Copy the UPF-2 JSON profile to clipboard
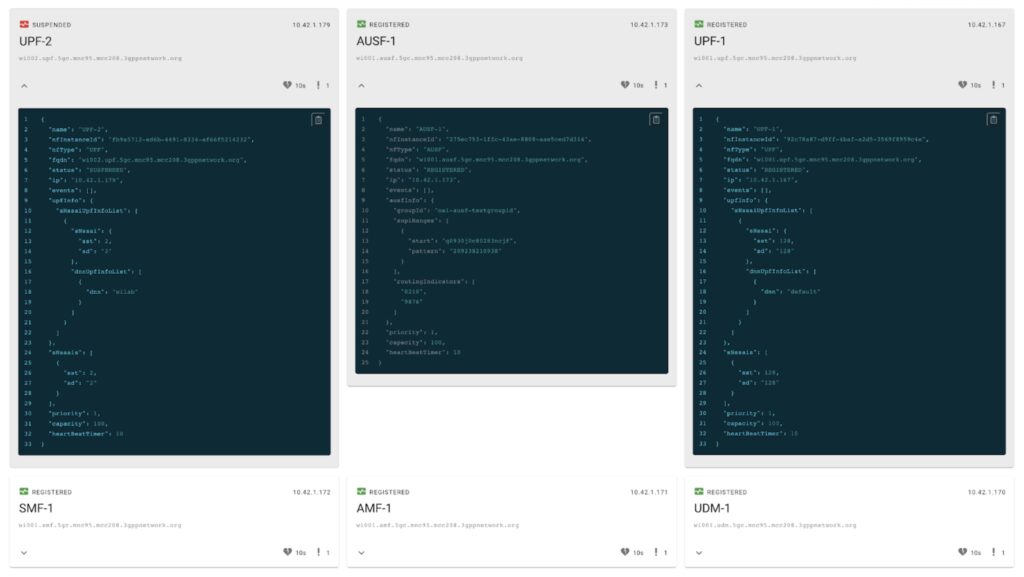 coord(318,119)
